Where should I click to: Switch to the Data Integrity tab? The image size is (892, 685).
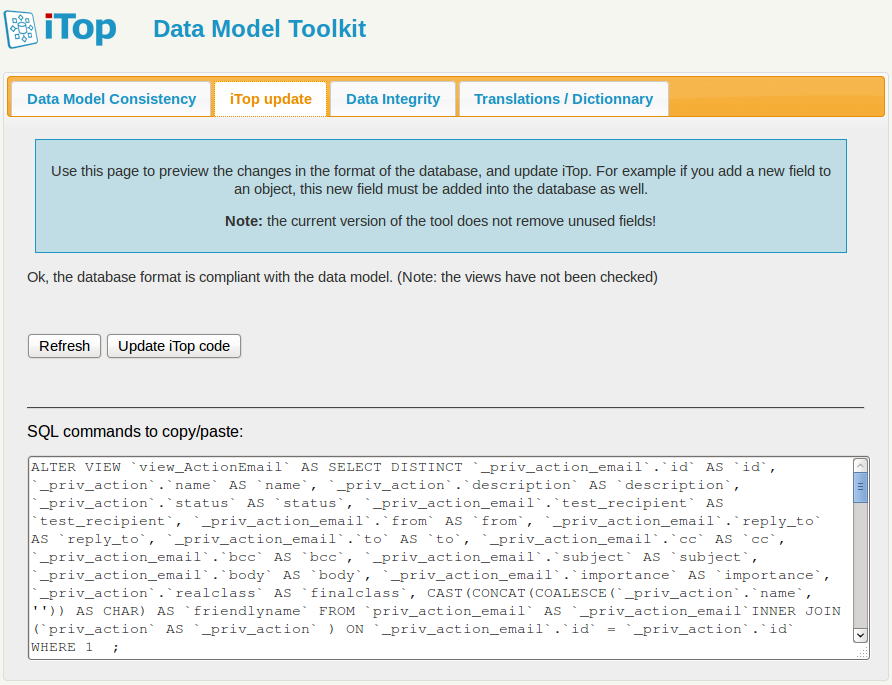(x=393, y=99)
